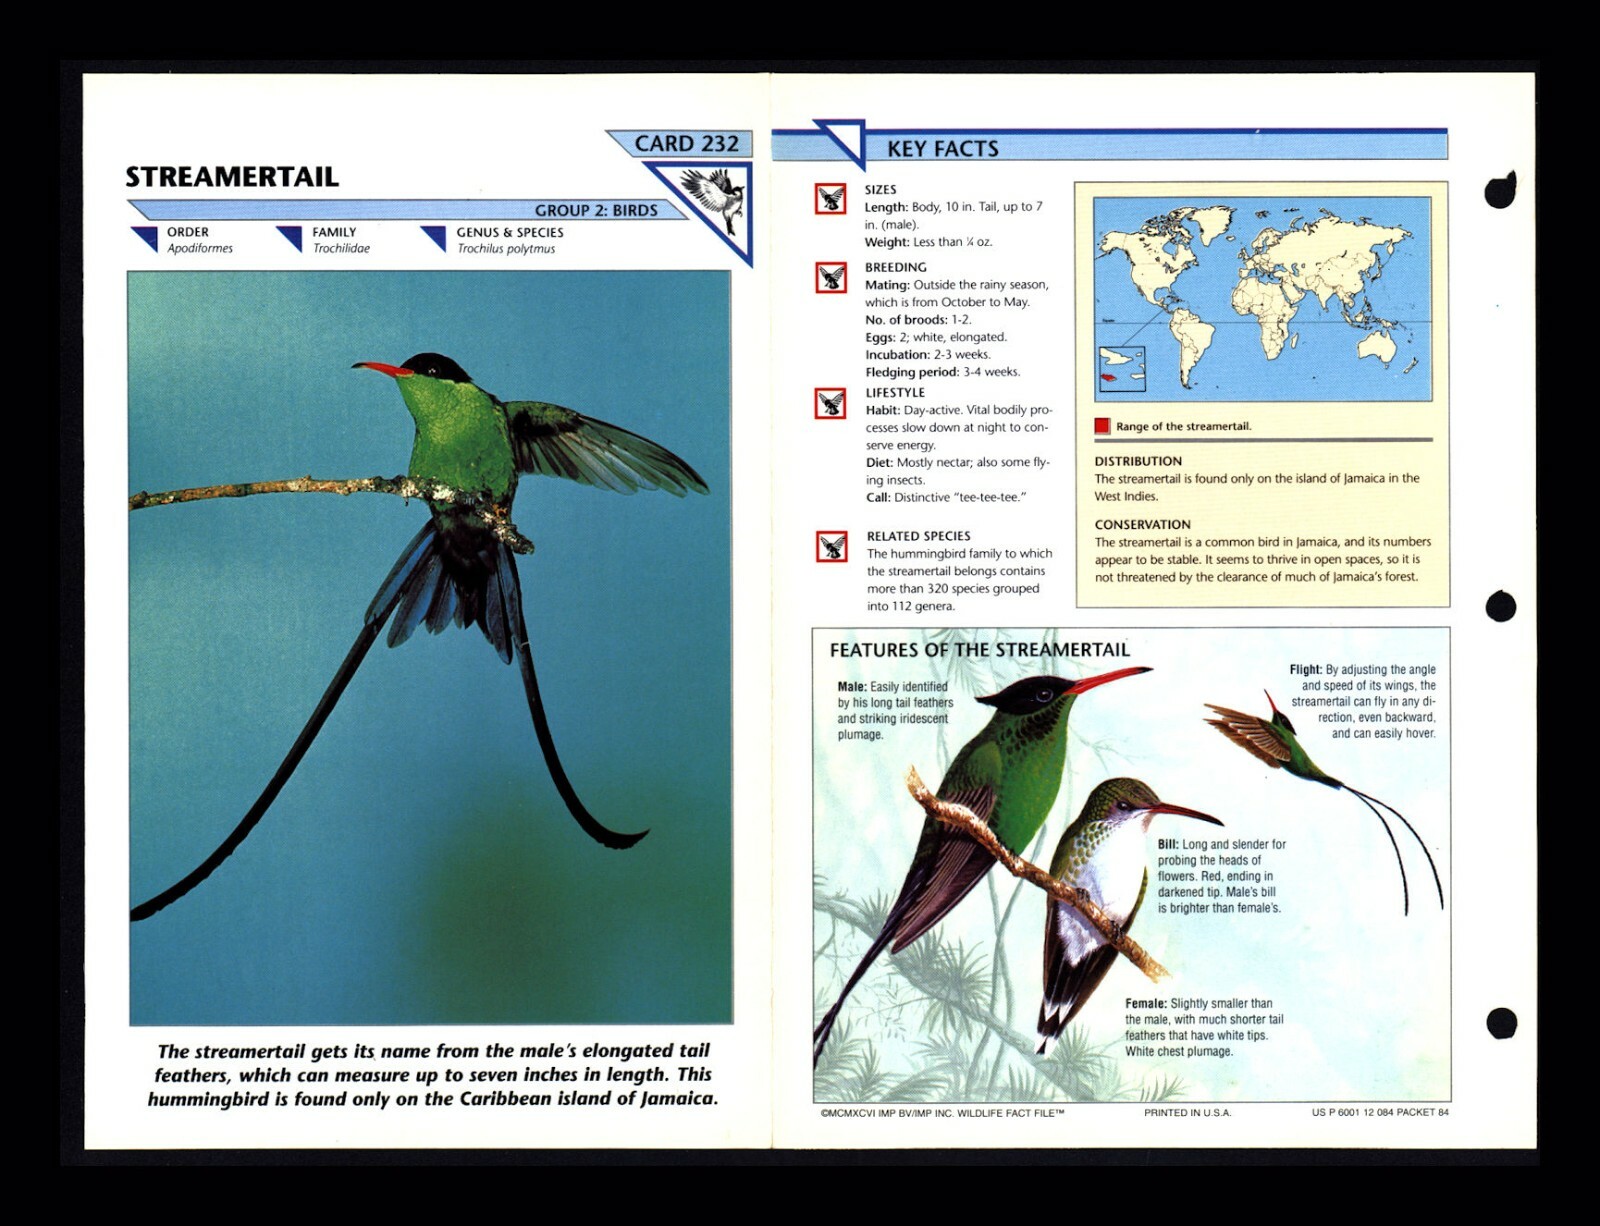1600x1226 pixels.
Task: Click the blue triangle beside ORDER
Action: [x=145, y=238]
